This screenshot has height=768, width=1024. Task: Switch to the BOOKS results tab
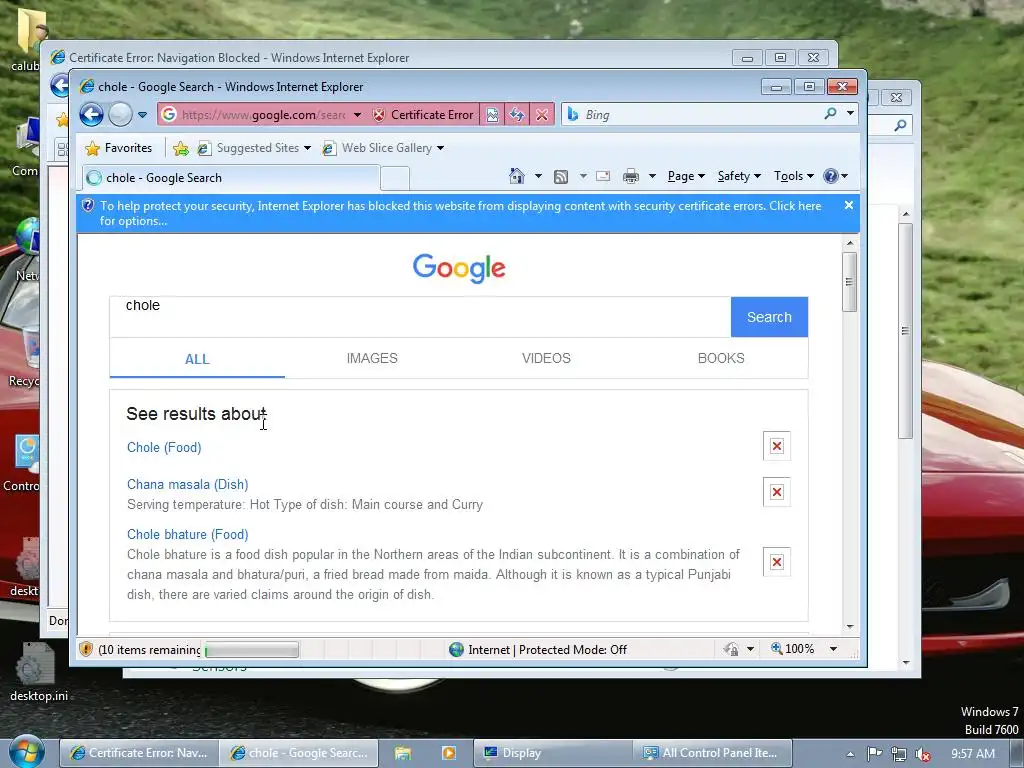(721, 358)
